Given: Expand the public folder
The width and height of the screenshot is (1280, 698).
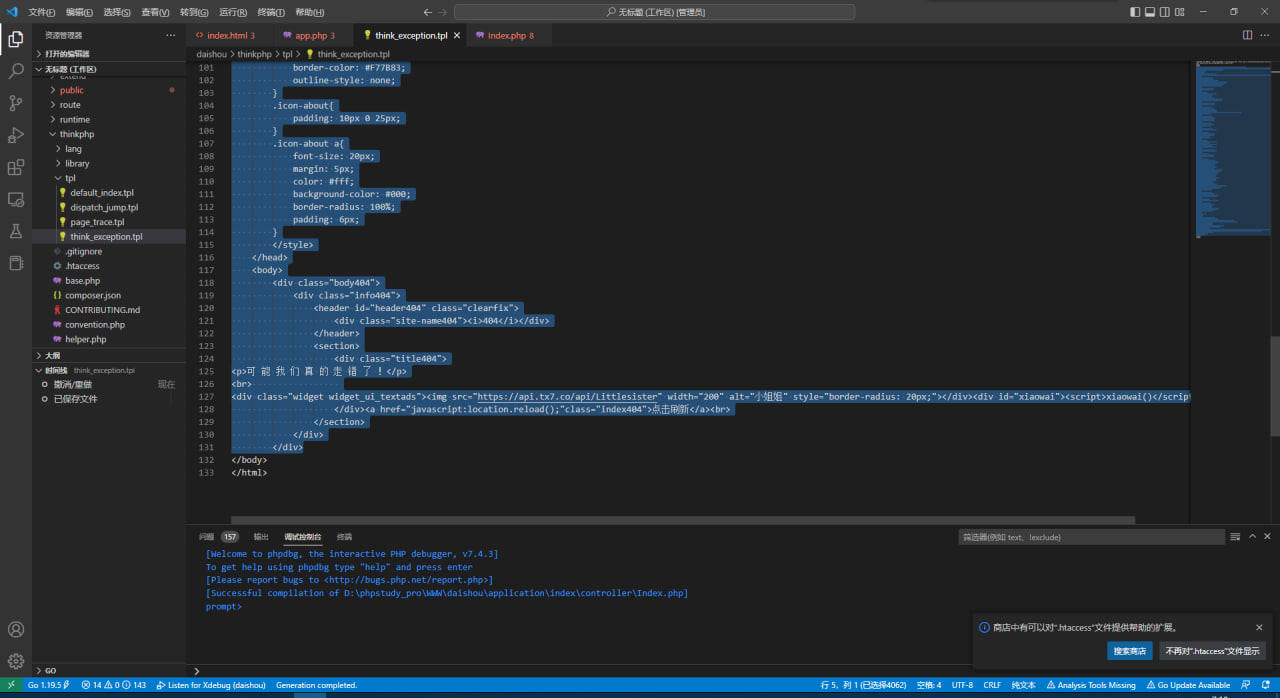Looking at the screenshot, I should [x=72, y=90].
